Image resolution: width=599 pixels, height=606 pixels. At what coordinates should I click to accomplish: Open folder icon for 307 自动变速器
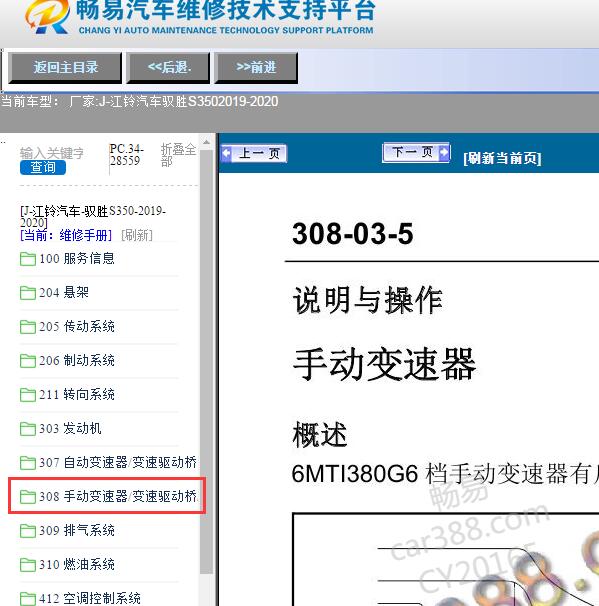(28, 463)
